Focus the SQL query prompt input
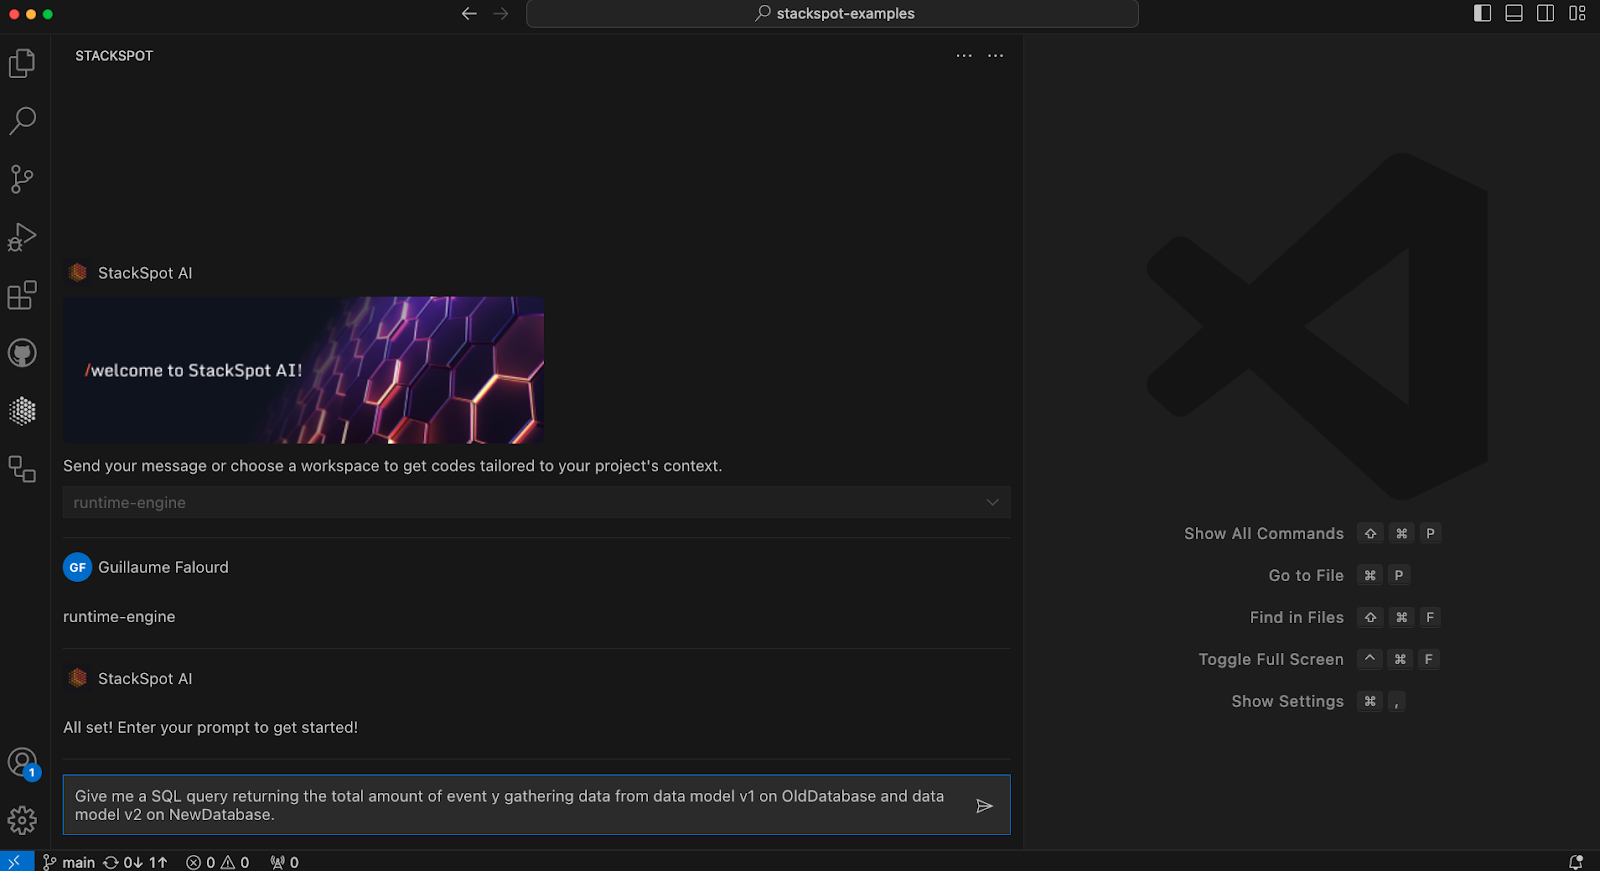 tap(537, 805)
